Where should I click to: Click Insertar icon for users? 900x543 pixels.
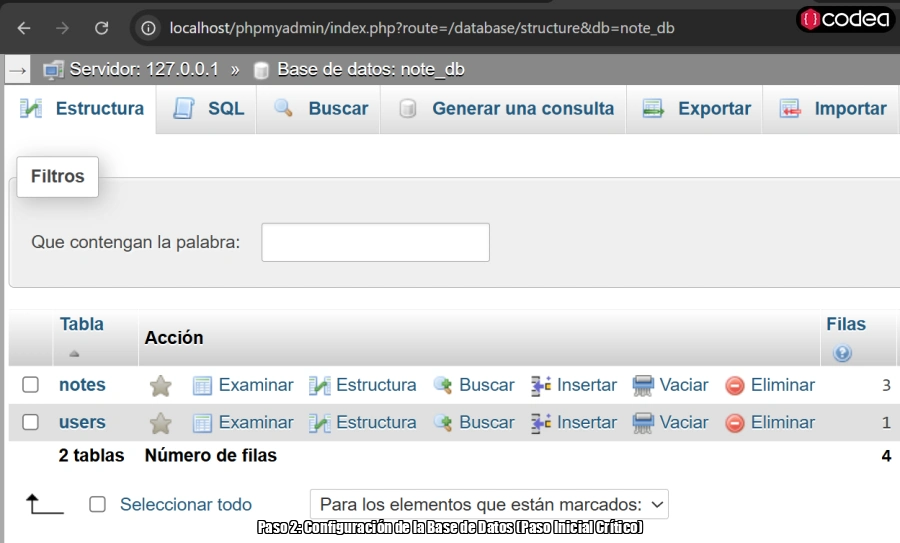coord(541,424)
